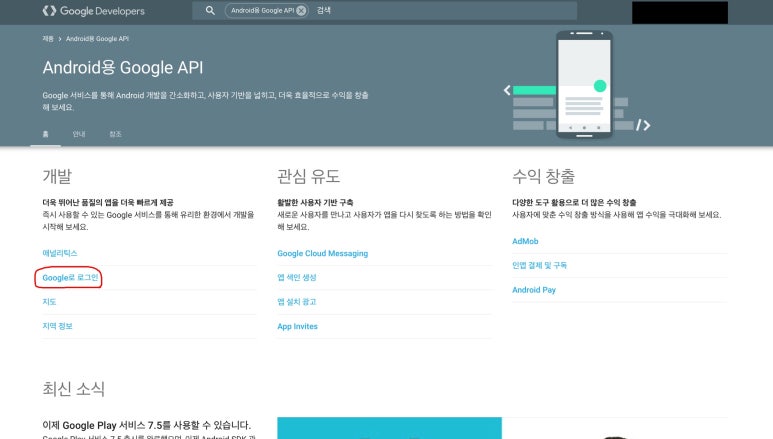Viewport: 773px width, 439px height.
Task: Click the teal news thumbnail image
Action: point(389,428)
